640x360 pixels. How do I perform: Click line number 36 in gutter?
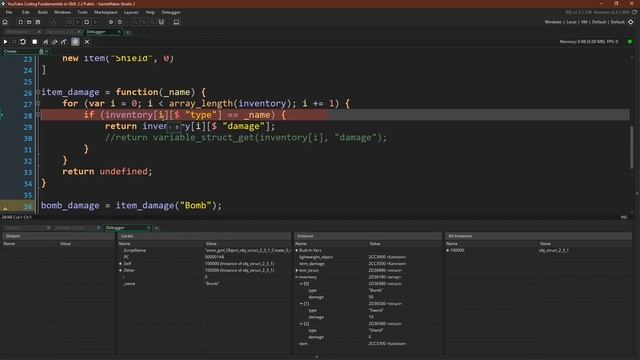point(27,206)
